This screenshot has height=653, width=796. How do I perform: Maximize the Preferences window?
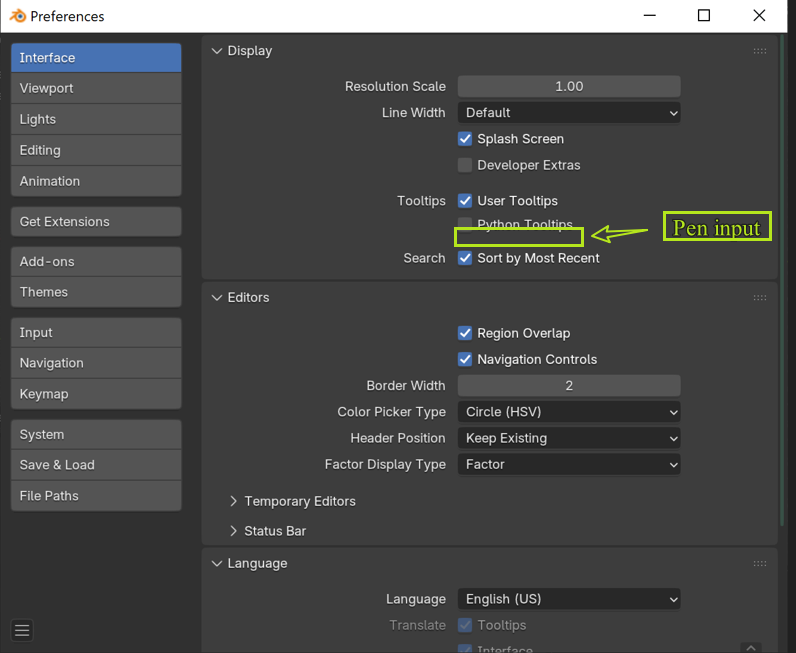click(704, 16)
